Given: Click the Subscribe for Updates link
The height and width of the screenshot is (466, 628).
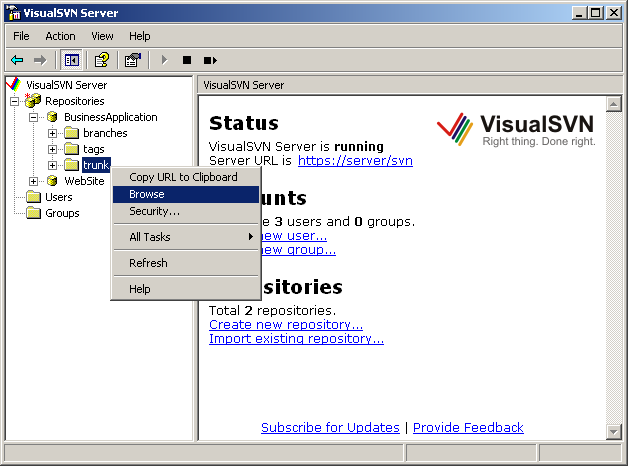Looking at the screenshot, I should tap(330, 428).
